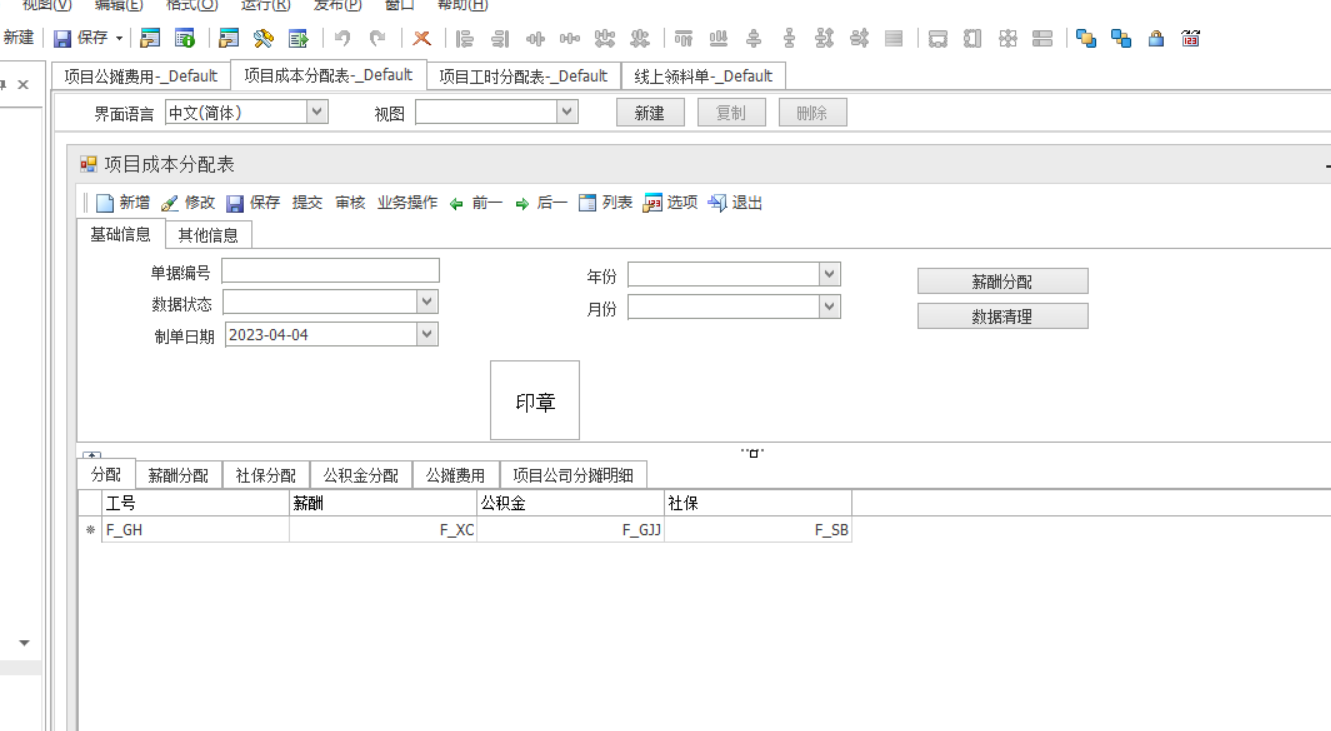
Task: Open the 界面语言 language dropdown
Action: click(317, 112)
